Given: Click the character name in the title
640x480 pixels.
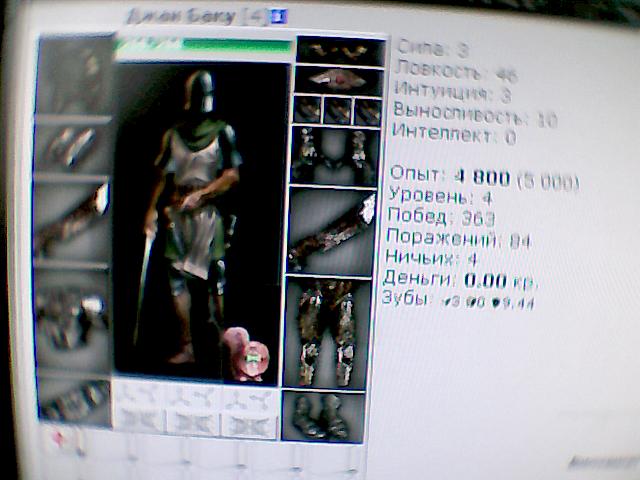Looking at the screenshot, I should pos(182,17).
